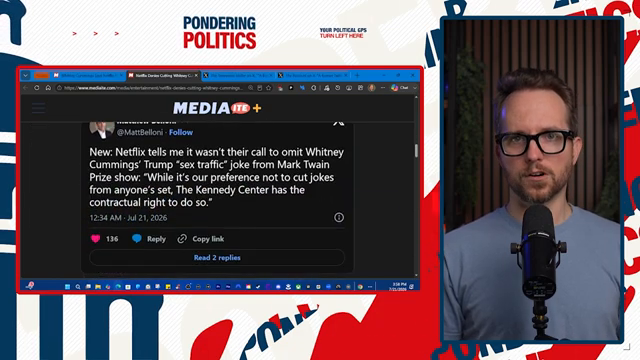Click the Mediaite+ logo
The width and height of the screenshot is (640, 360).
(x=217, y=108)
